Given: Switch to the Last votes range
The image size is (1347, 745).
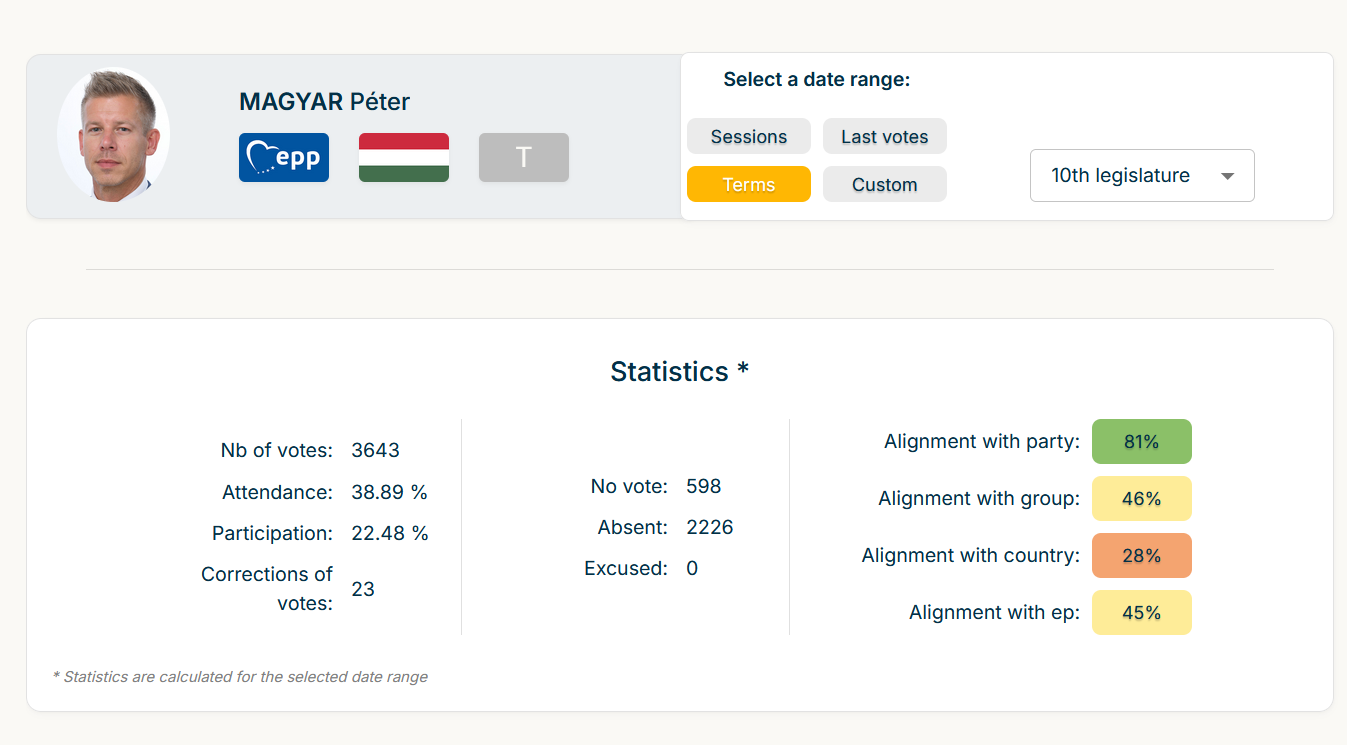Looking at the screenshot, I should tap(884, 137).
